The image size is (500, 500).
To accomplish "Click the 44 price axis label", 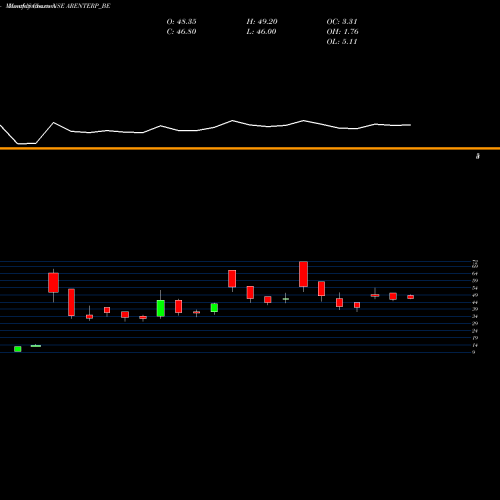I will [x=475, y=302].
